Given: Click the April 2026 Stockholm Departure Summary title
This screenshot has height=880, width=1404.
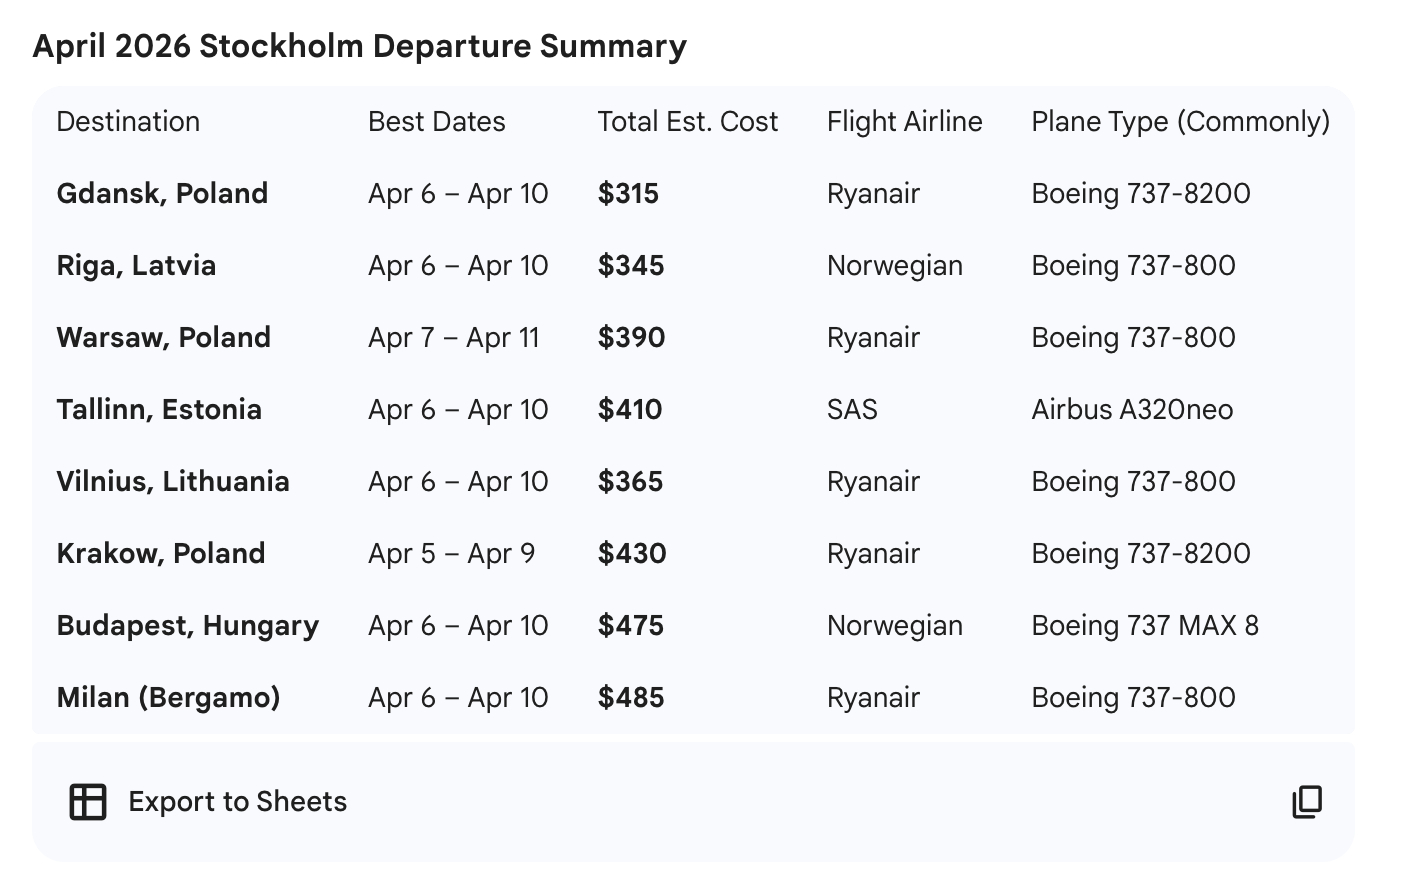Looking at the screenshot, I should click(x=359, y=46).
